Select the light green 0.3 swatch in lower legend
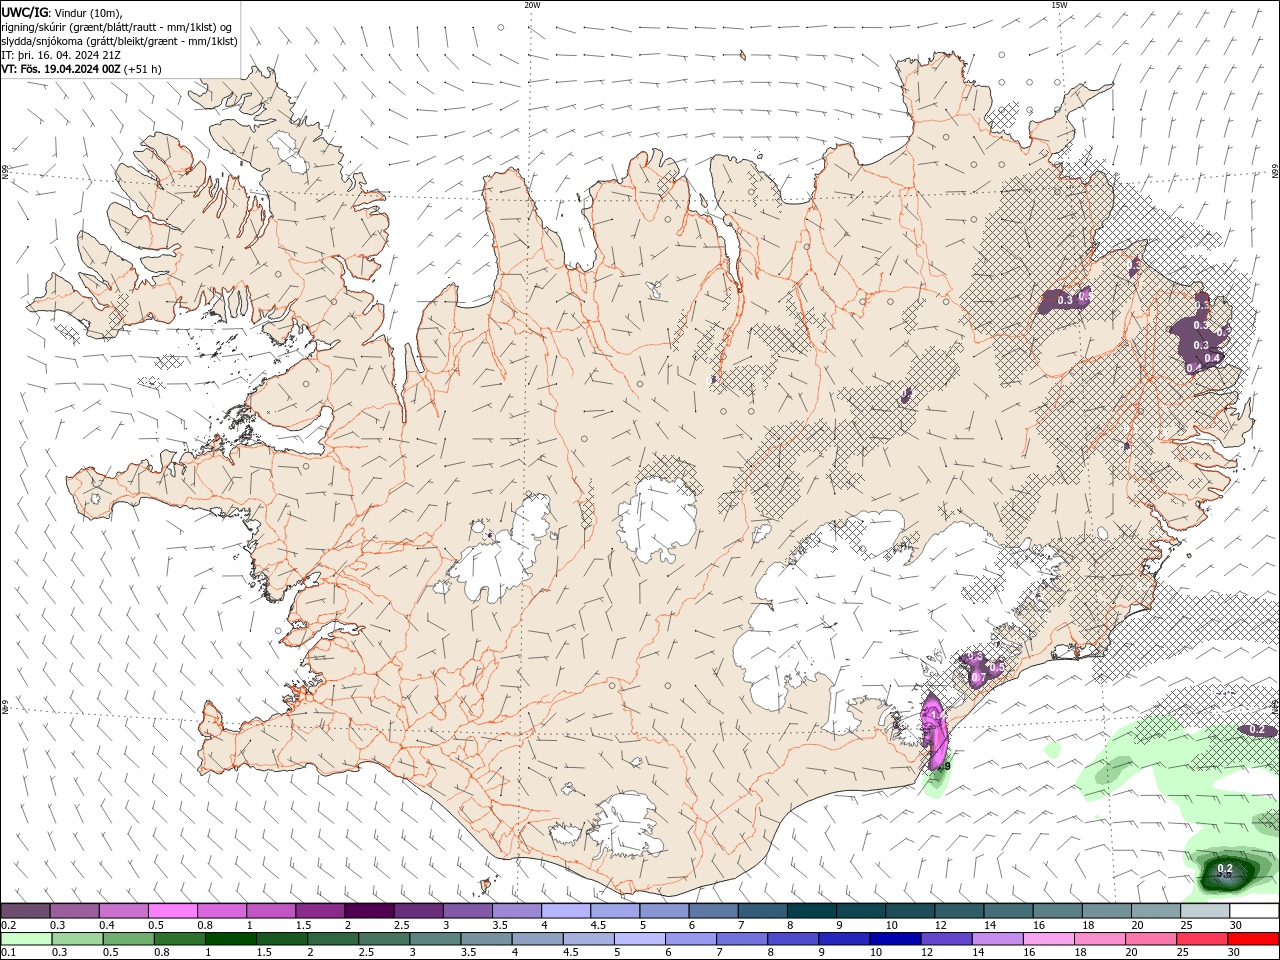The width and height of the screenshot is (1280, 960). tap(77, 939)
